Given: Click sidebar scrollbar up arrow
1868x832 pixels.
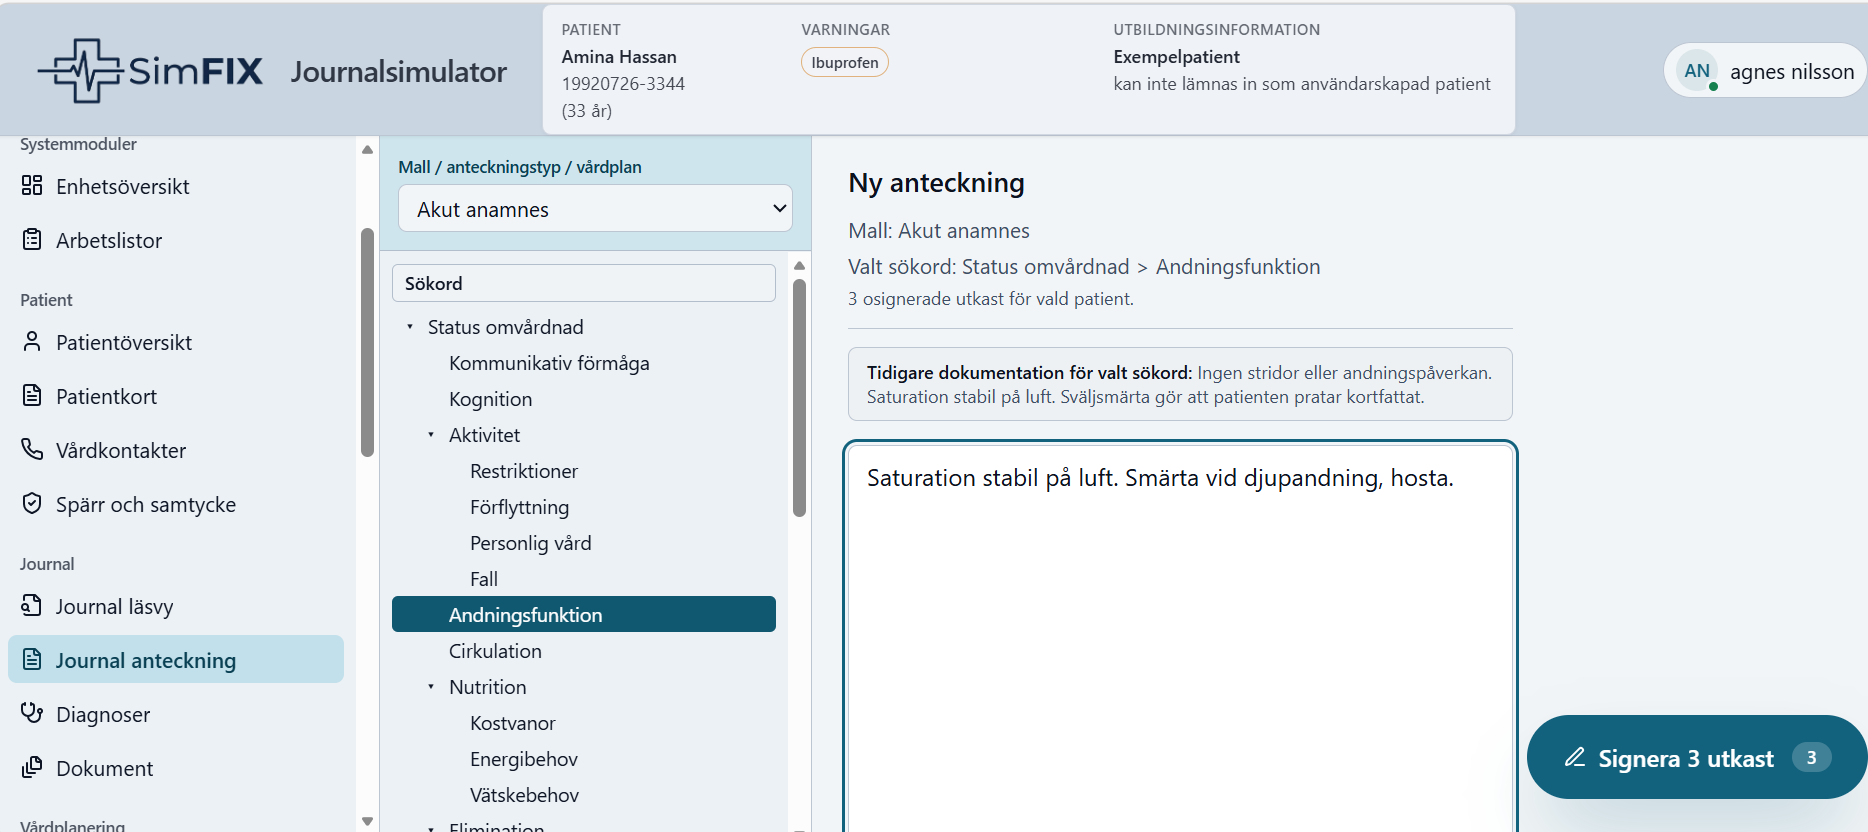Looking at the screenshot, I should pyautogui.click(x=367, y=149).
